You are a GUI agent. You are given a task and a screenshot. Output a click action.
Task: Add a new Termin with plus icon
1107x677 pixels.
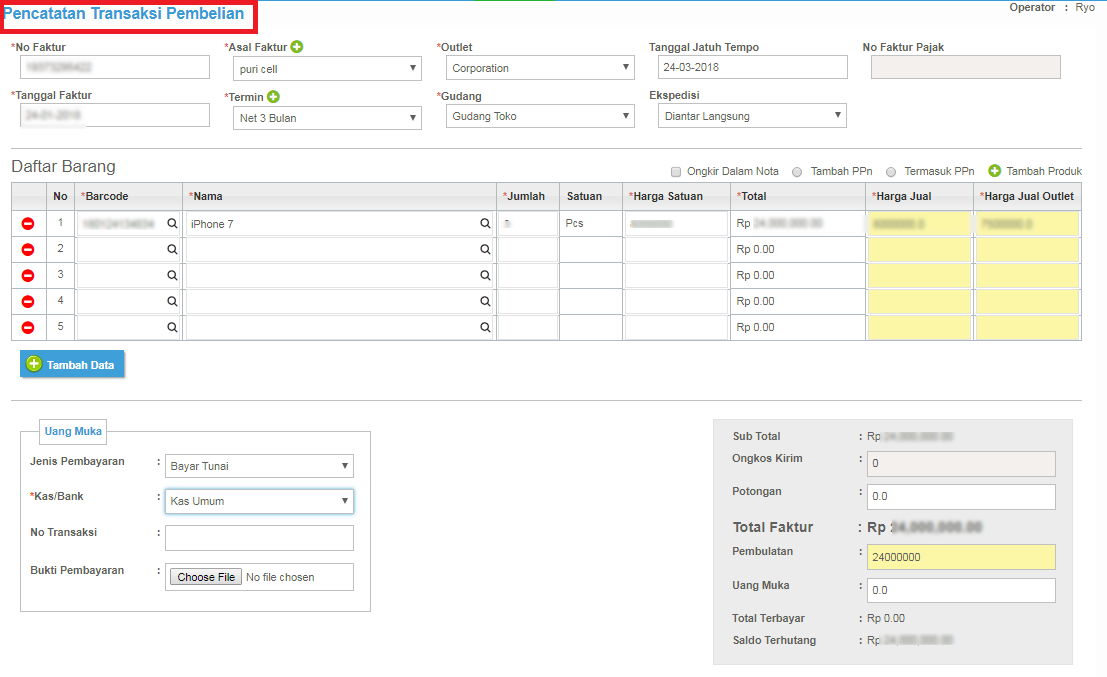(273, 97)
